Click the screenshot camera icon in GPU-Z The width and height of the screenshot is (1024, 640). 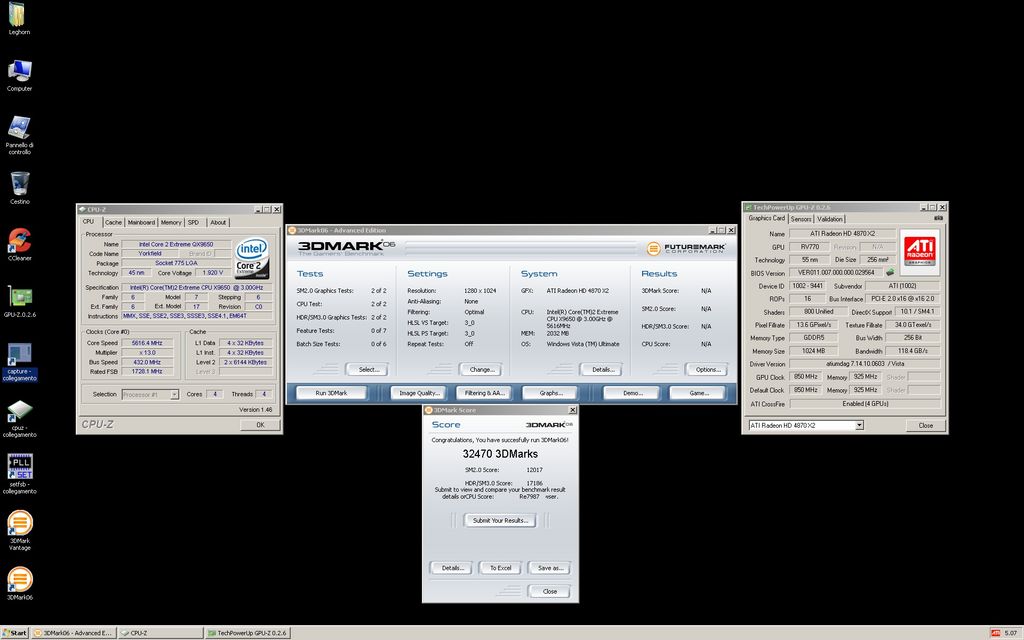(938, 218)
